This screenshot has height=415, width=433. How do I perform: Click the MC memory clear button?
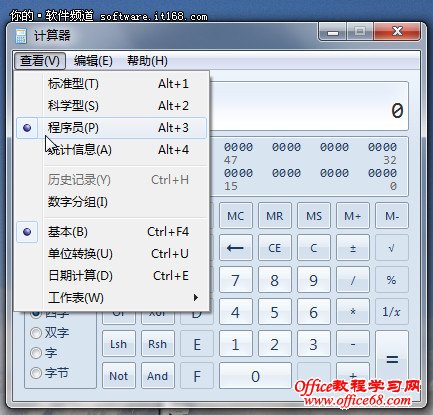click(236, 216)
